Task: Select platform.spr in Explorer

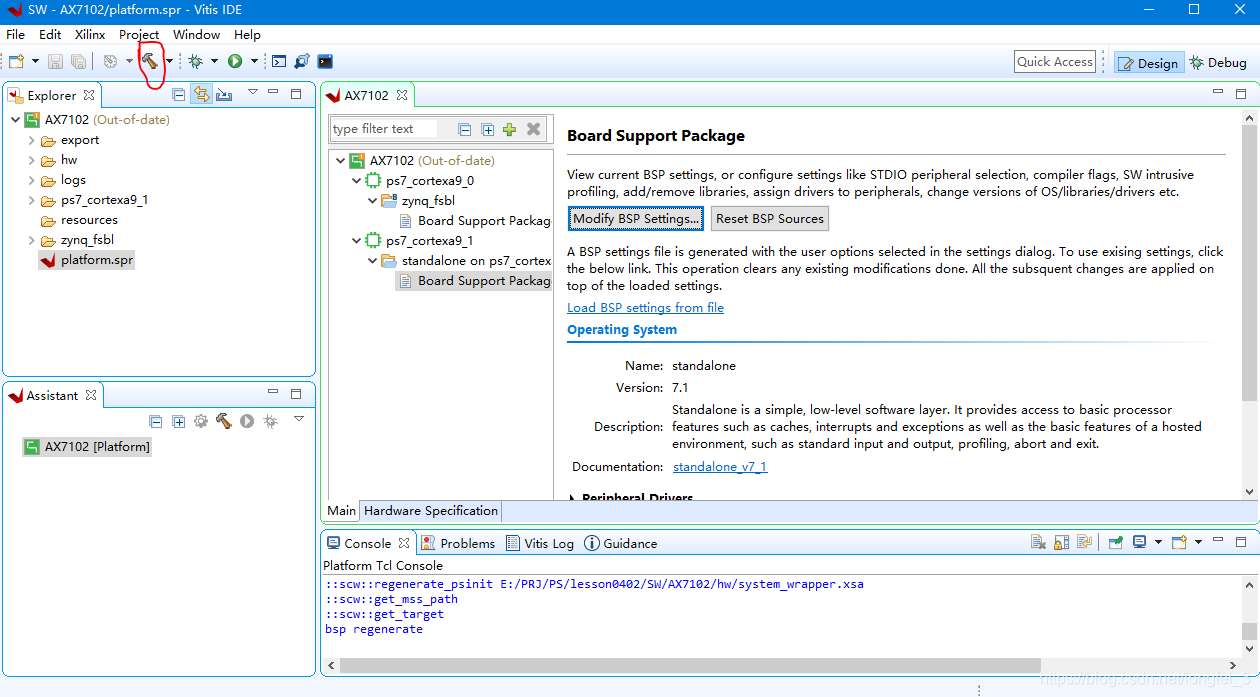Action: coord(87,260)
